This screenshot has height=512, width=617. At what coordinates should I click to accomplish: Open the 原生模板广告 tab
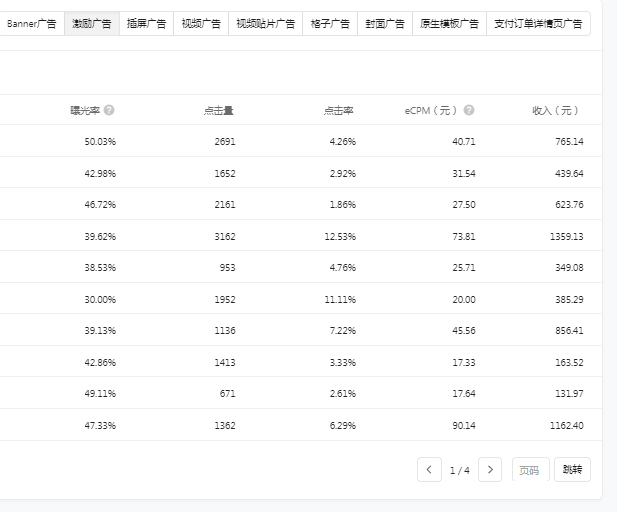click(x=449, y=24)
